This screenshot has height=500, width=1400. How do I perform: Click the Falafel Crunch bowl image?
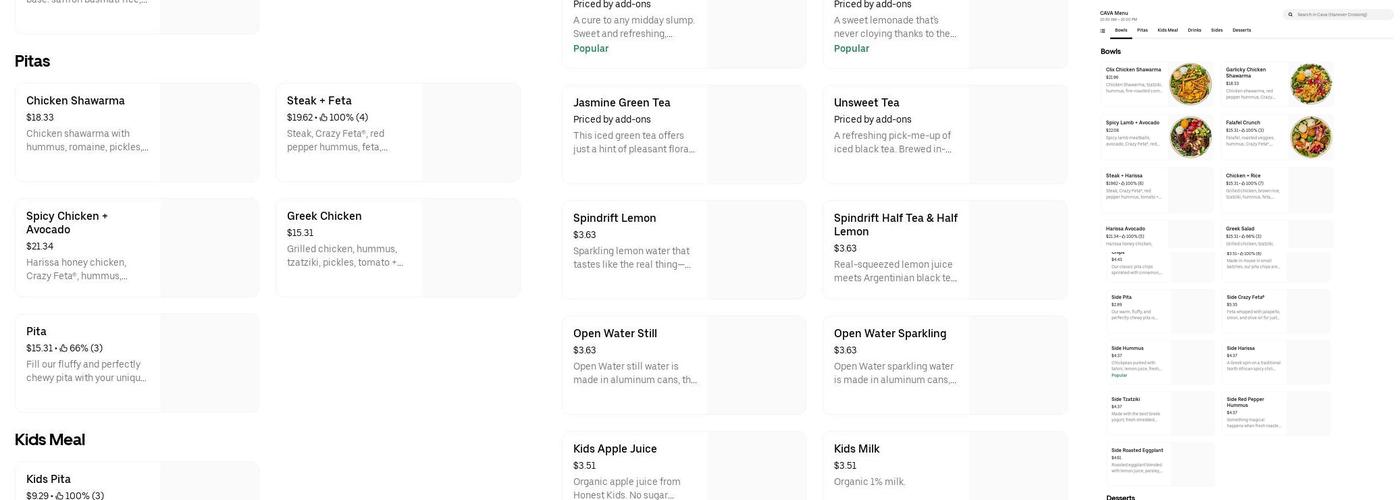1310,137
